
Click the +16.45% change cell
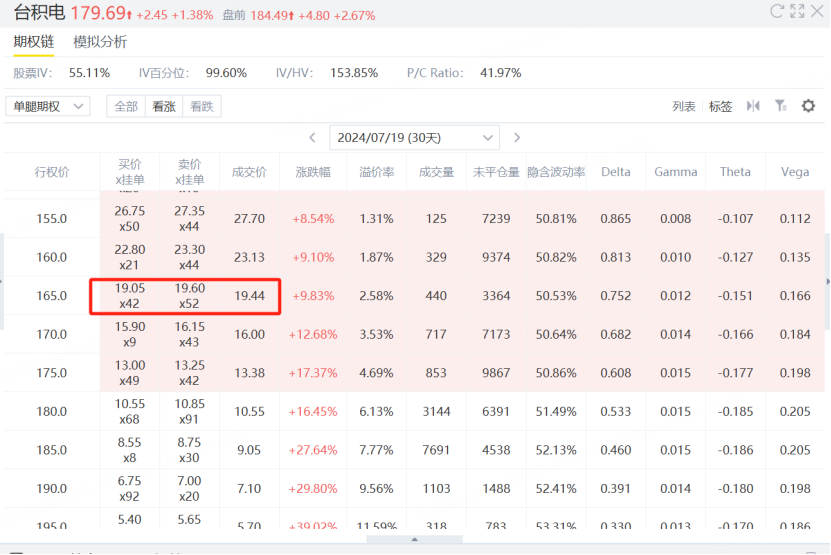(313, 412)
